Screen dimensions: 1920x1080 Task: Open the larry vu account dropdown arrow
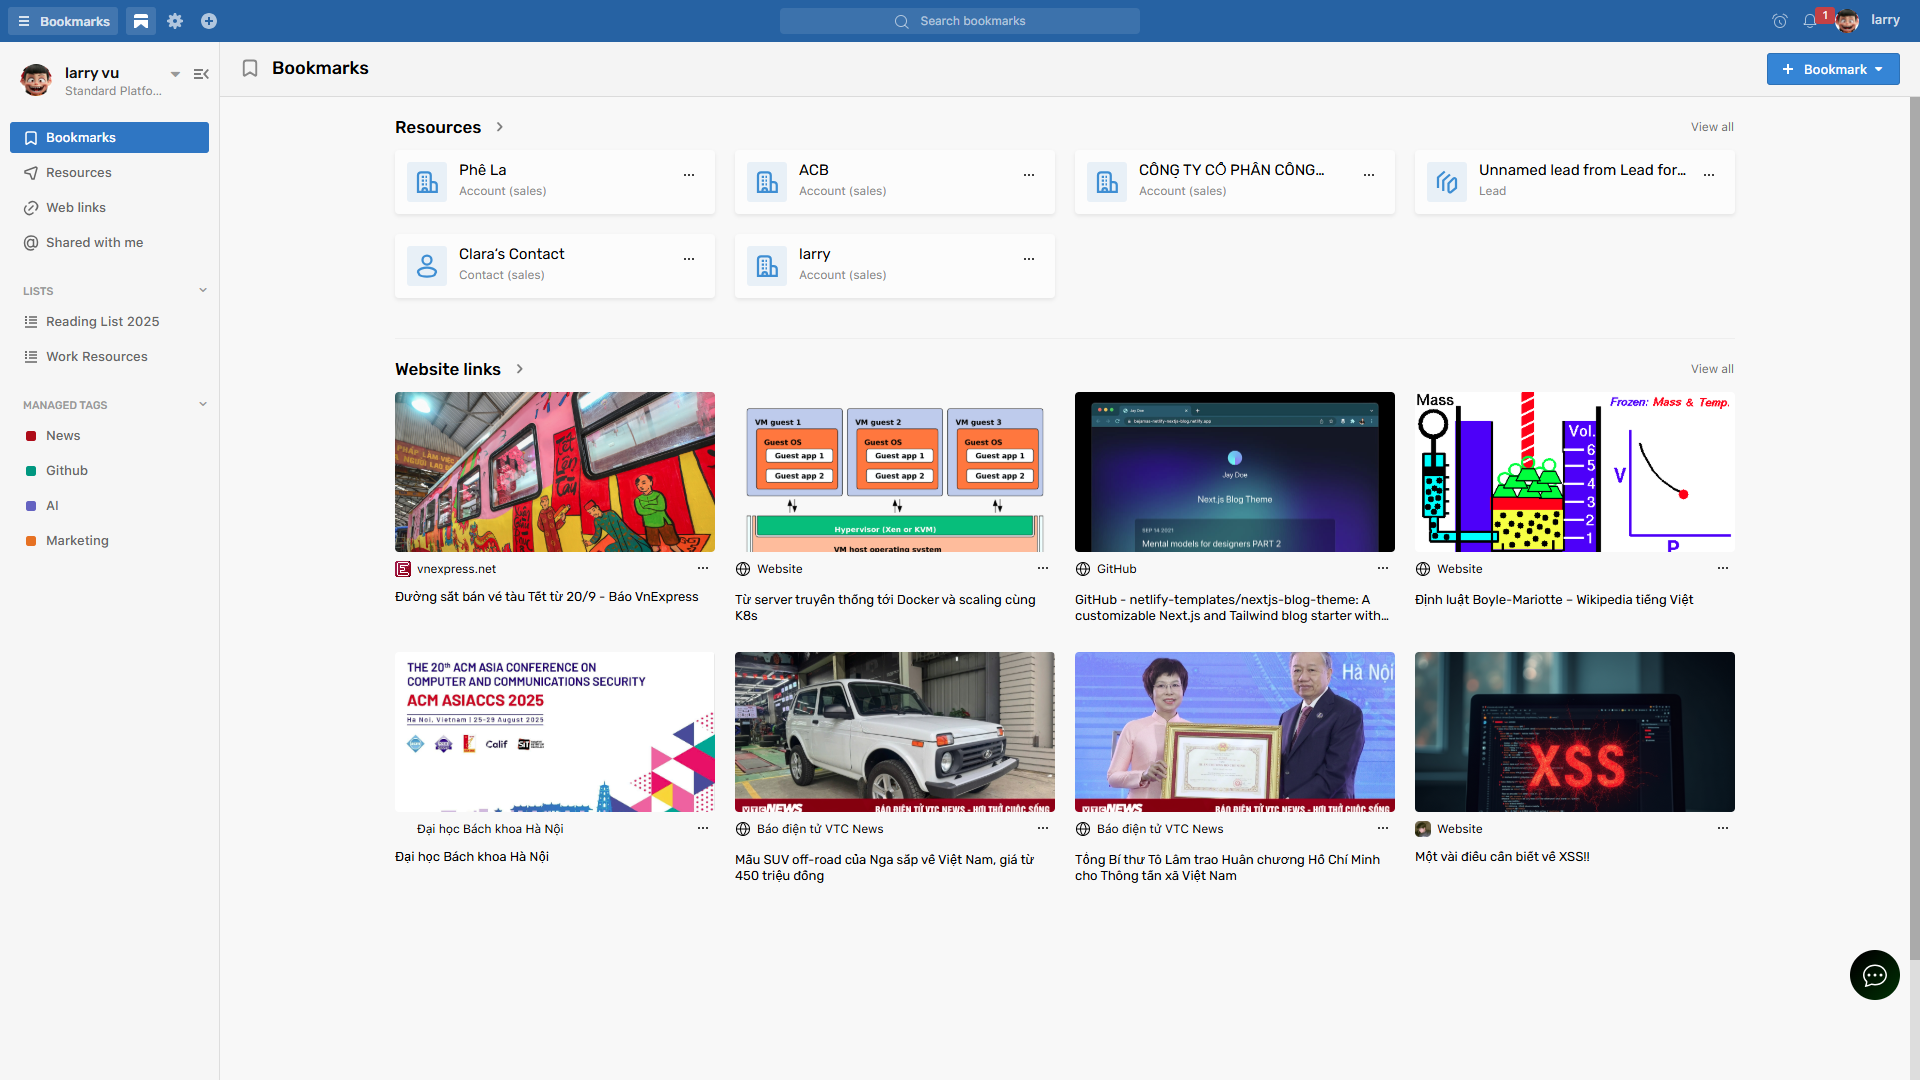[x=175, y=74]
